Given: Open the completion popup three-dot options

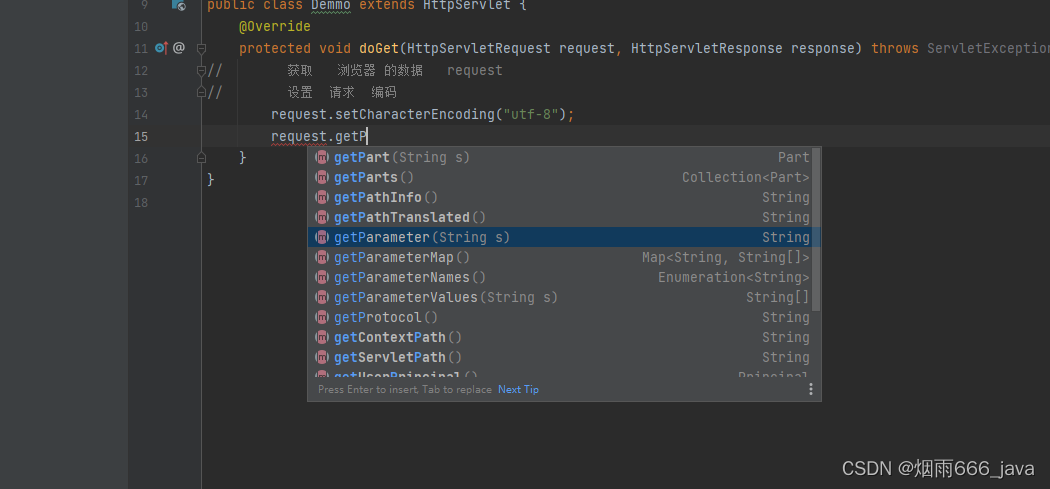Looking at the screenshot, I should click(x=811, y=389).
